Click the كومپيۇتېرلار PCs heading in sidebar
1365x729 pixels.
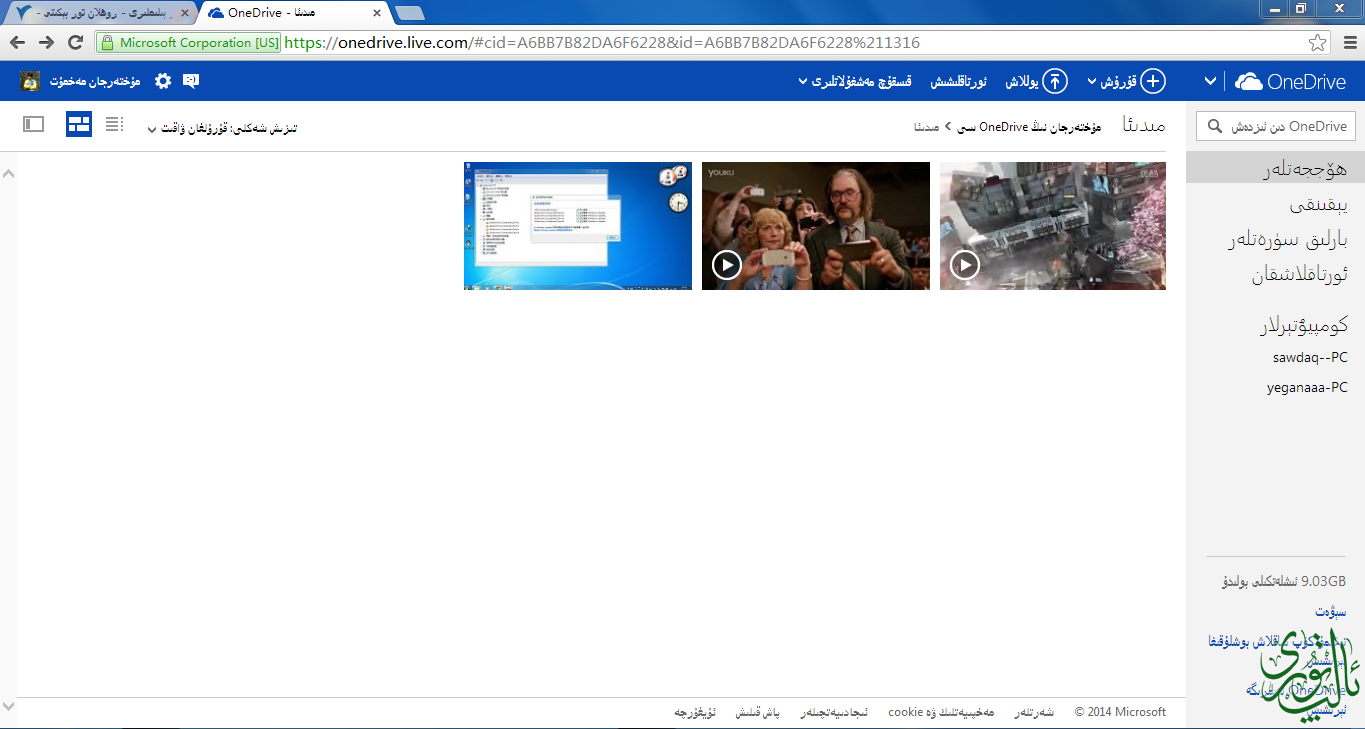pos(1303,325)
